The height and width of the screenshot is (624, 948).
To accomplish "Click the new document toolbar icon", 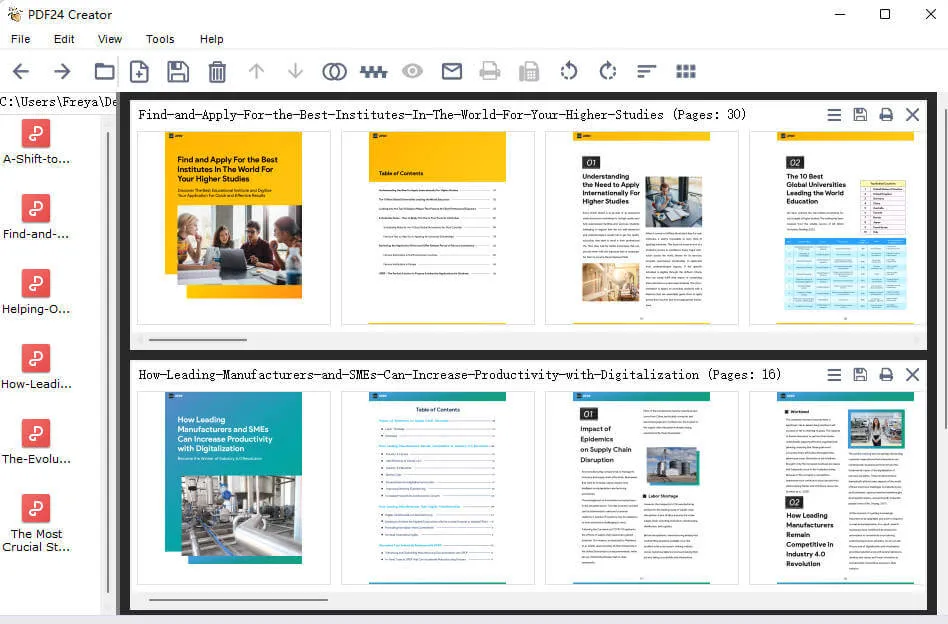I will (x=139, y=71).
